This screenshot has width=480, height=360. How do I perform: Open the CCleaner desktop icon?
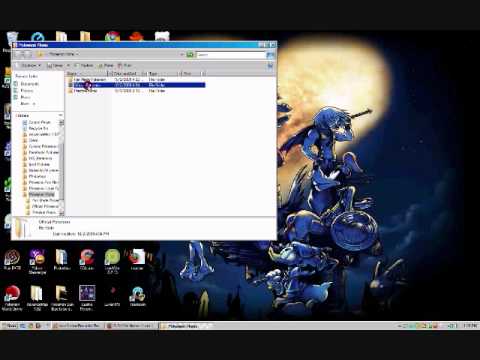(x=87, y=259)
